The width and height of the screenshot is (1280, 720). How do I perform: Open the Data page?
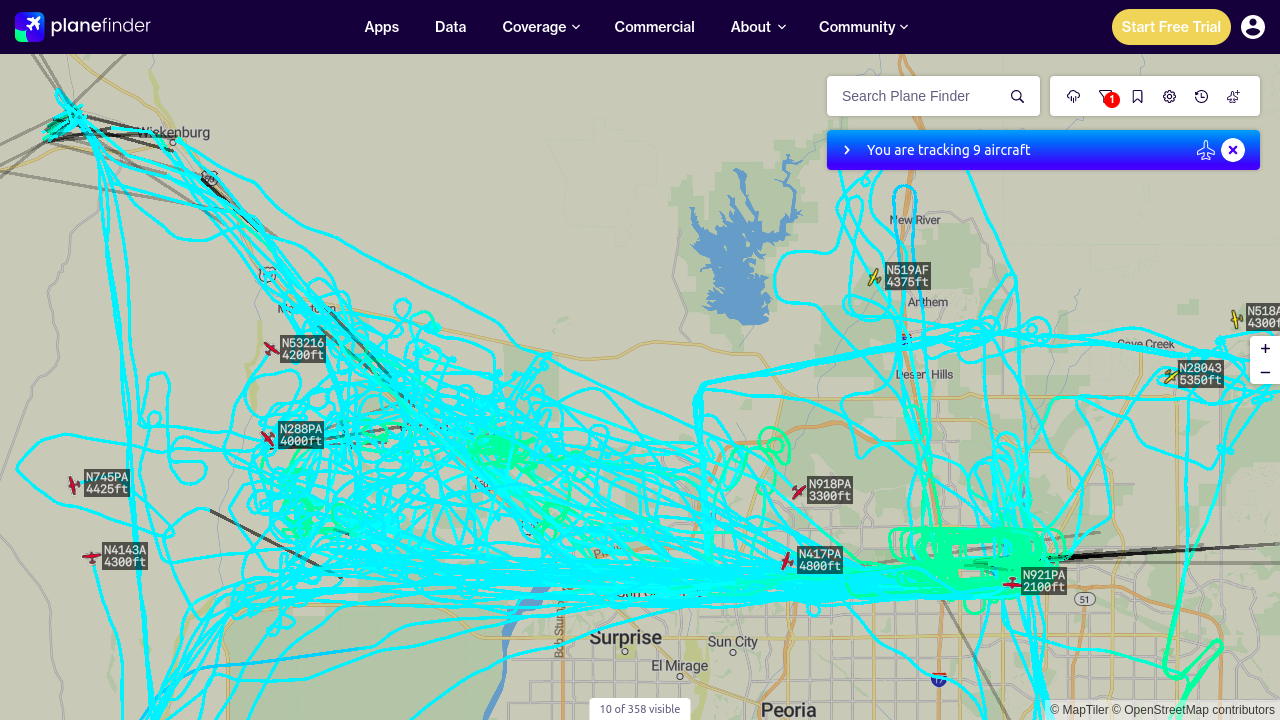(451, 27)
